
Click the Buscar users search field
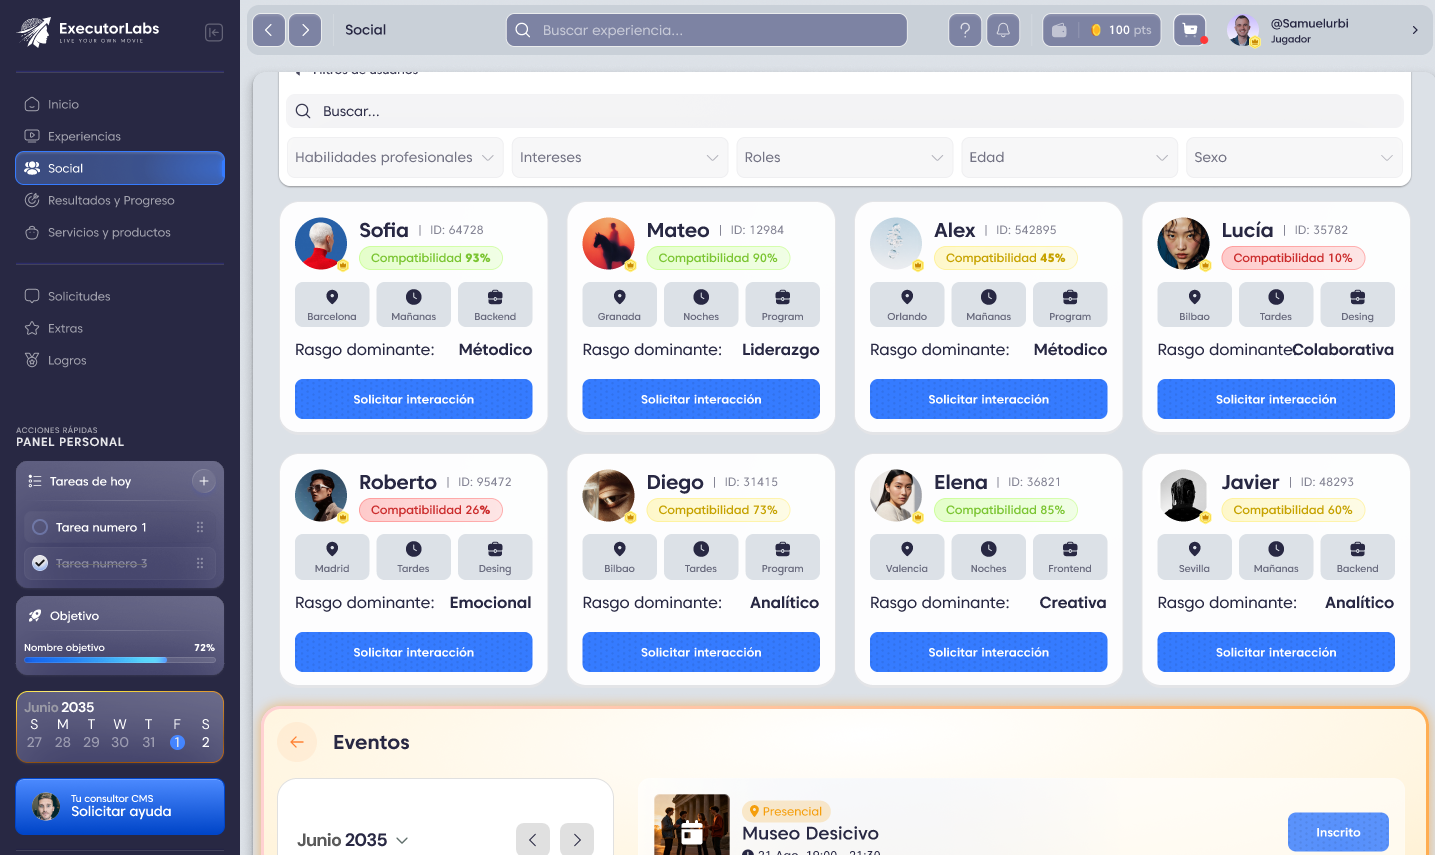click(845, 111)
